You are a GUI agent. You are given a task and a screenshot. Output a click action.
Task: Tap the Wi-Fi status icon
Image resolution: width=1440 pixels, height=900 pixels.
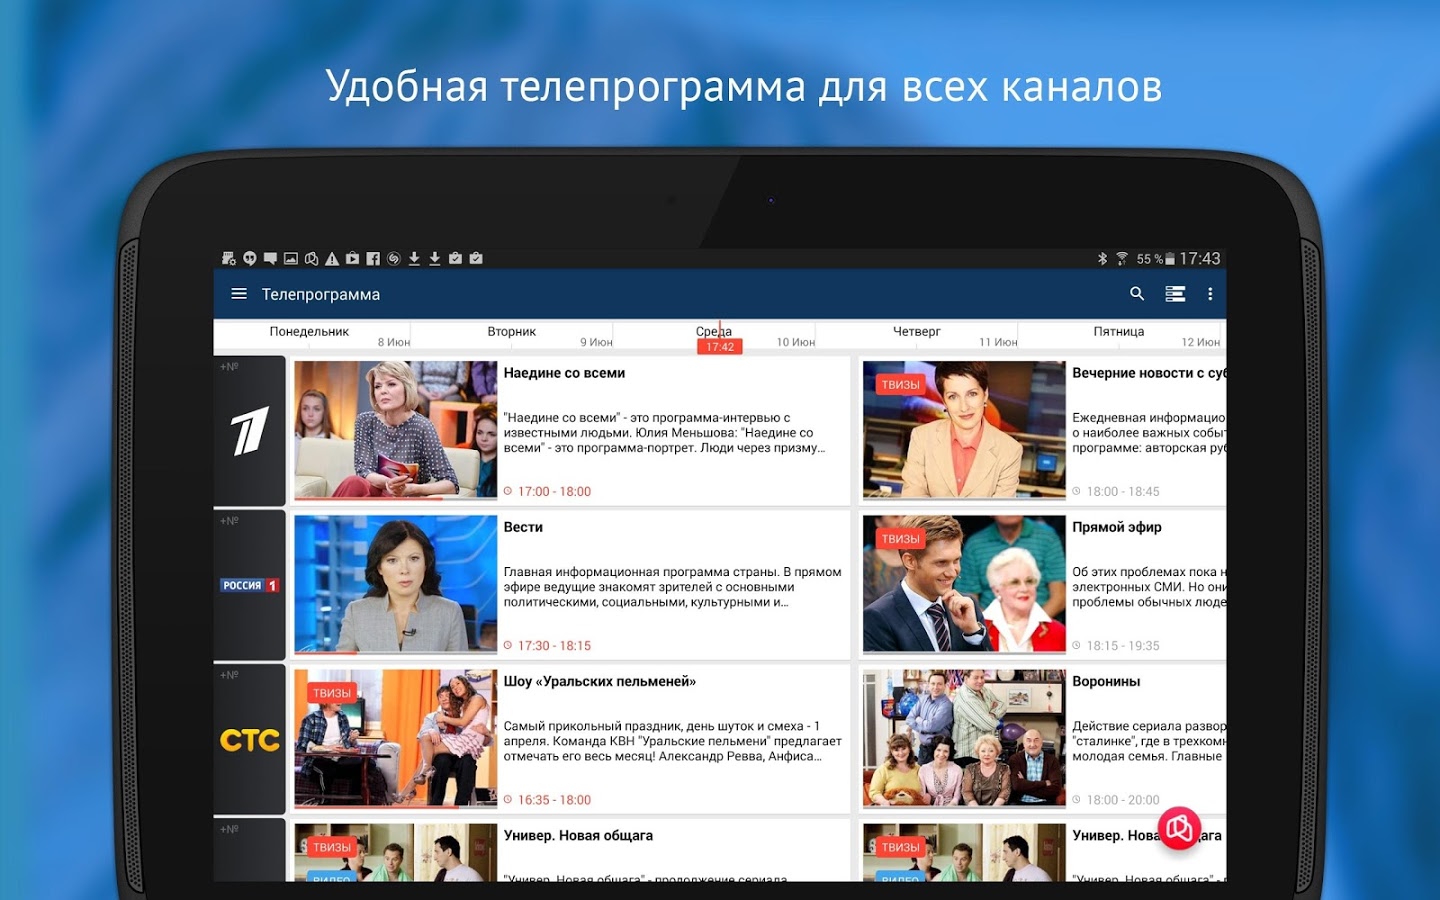click(x=1122, y=258)
